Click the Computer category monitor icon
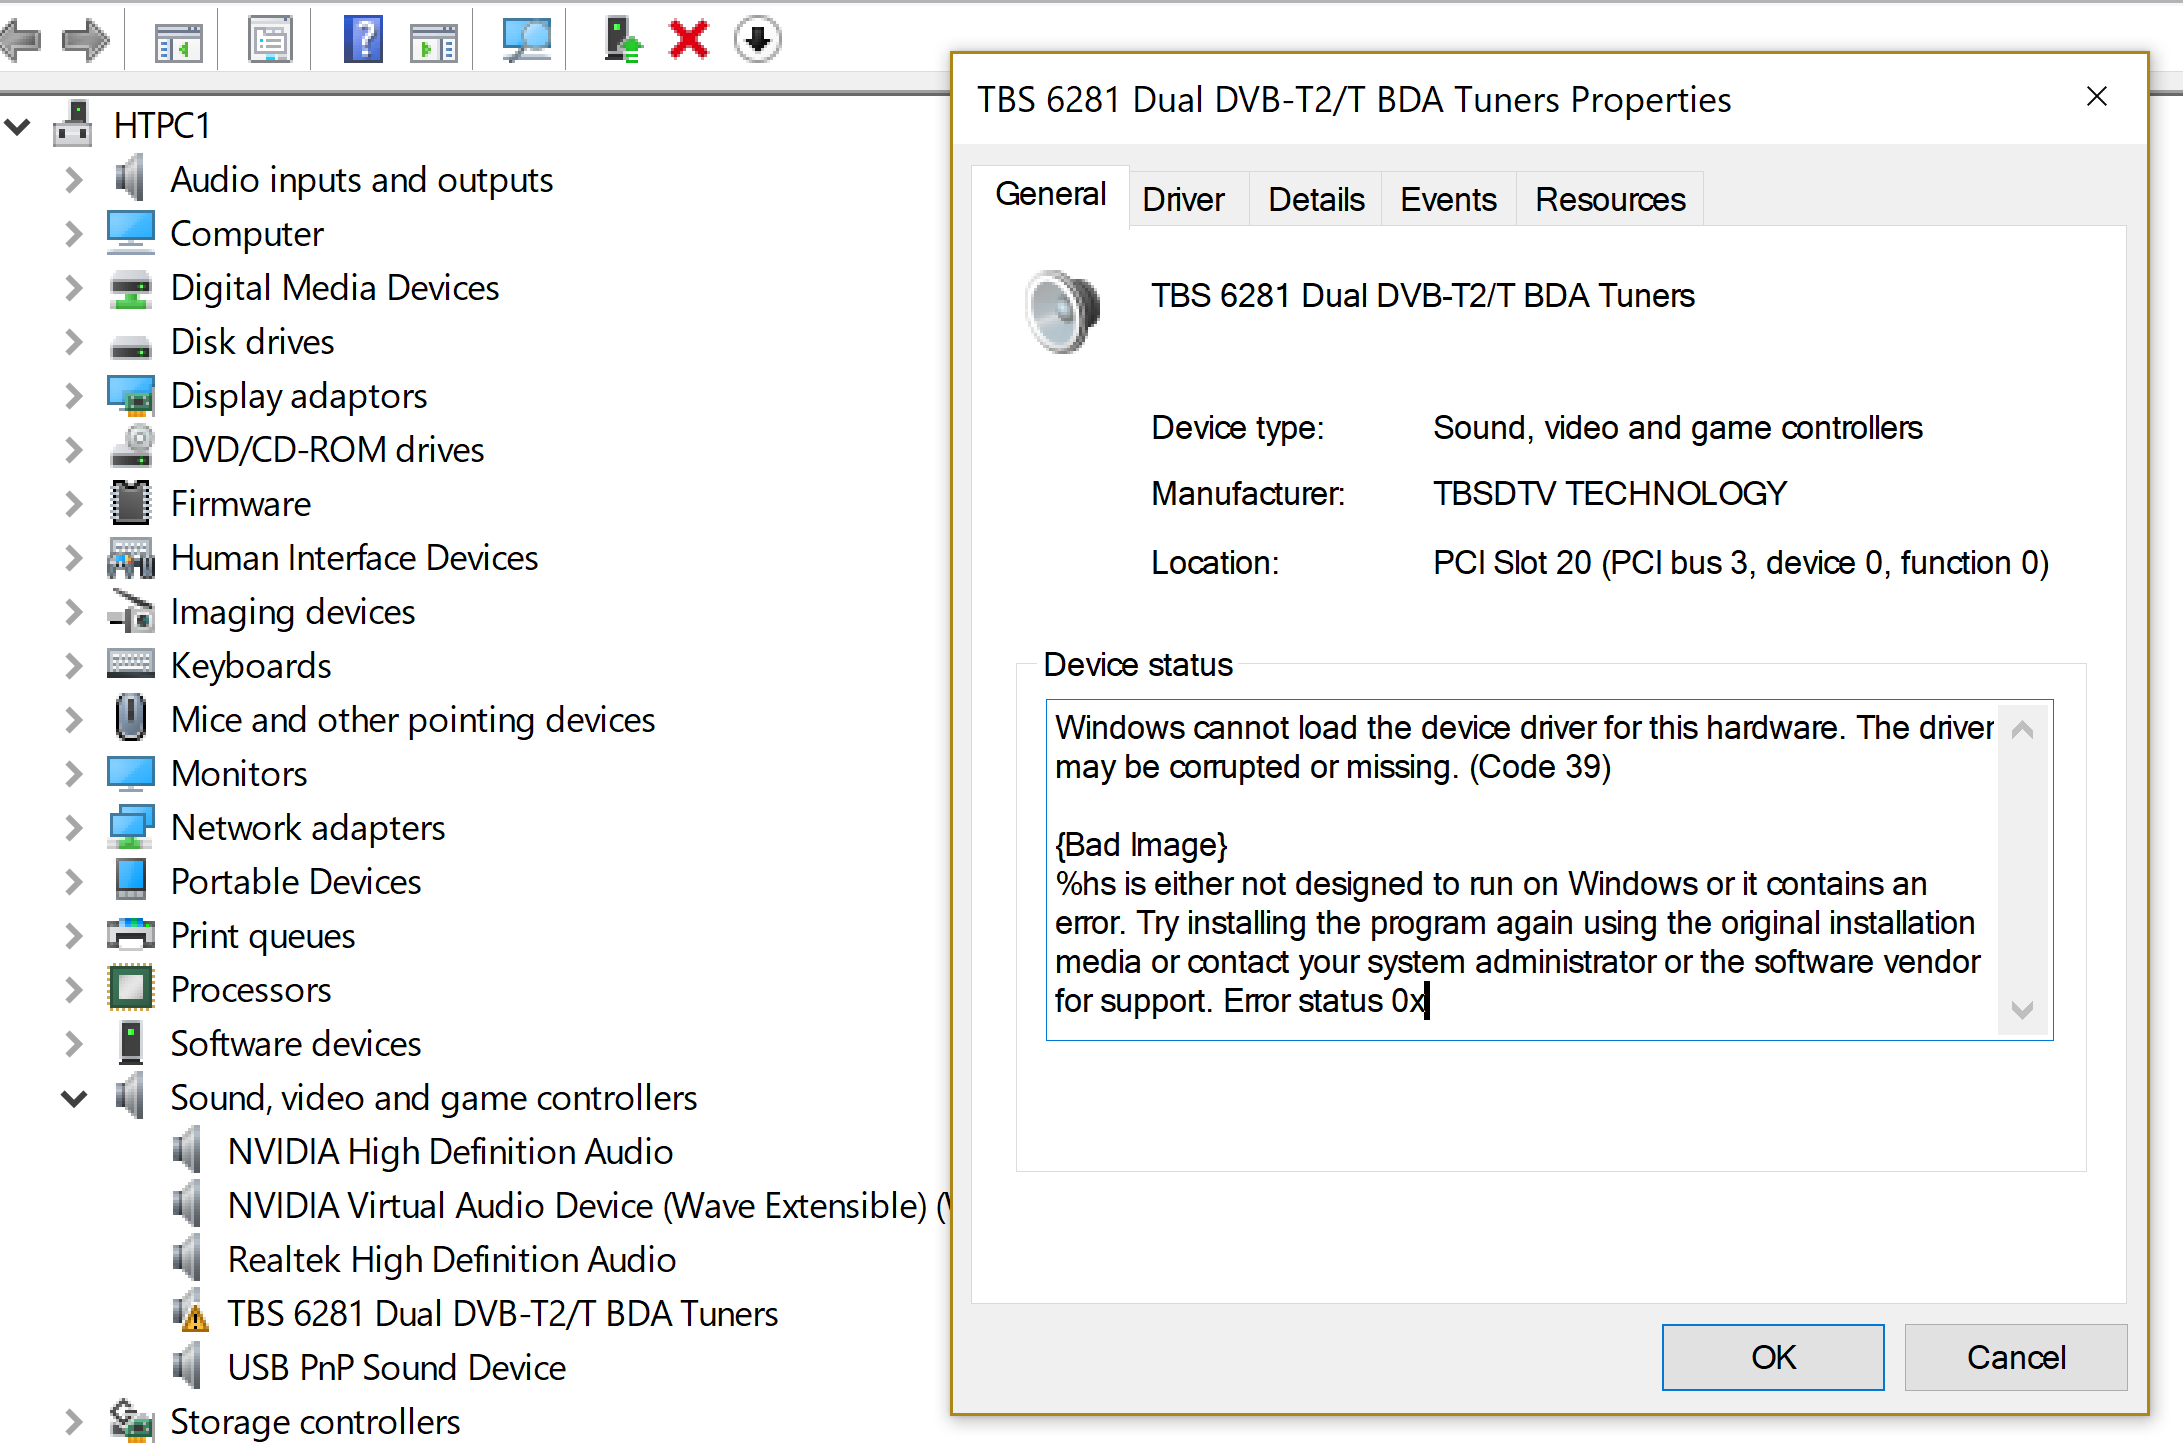The height and width of the screenshot is (1452, 2183). (131, 233)
